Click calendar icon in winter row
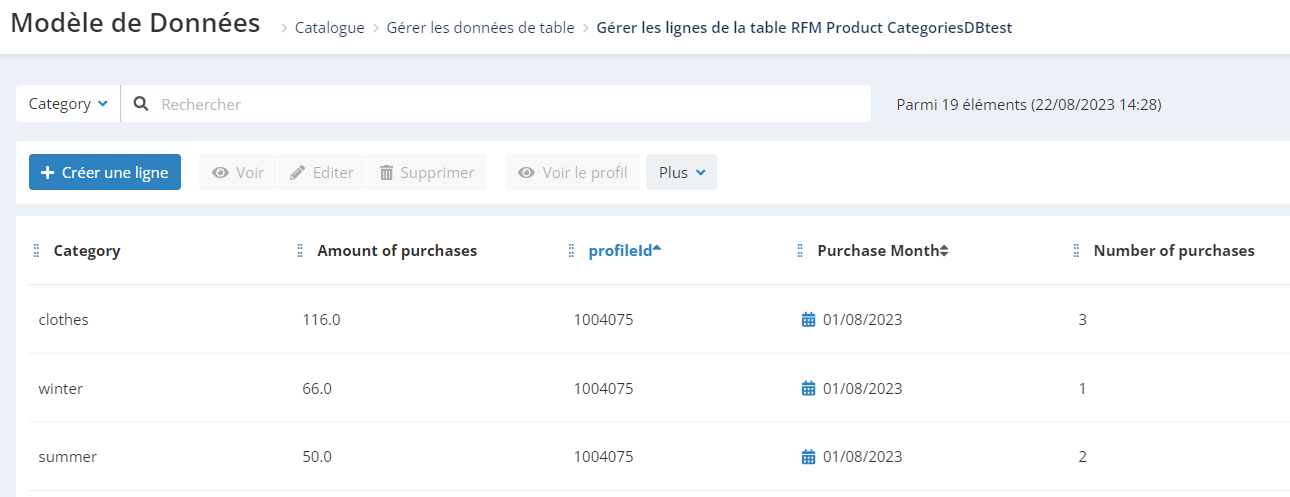The height and width of the screenshot is (497, 1290). tap(809, 389)
